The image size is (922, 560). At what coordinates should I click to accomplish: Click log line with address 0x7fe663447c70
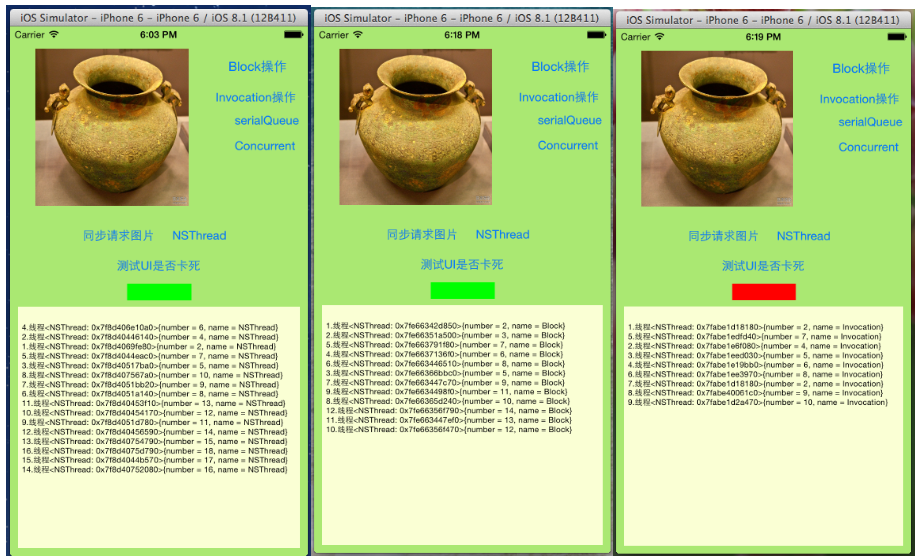click(x=446, y=382)
